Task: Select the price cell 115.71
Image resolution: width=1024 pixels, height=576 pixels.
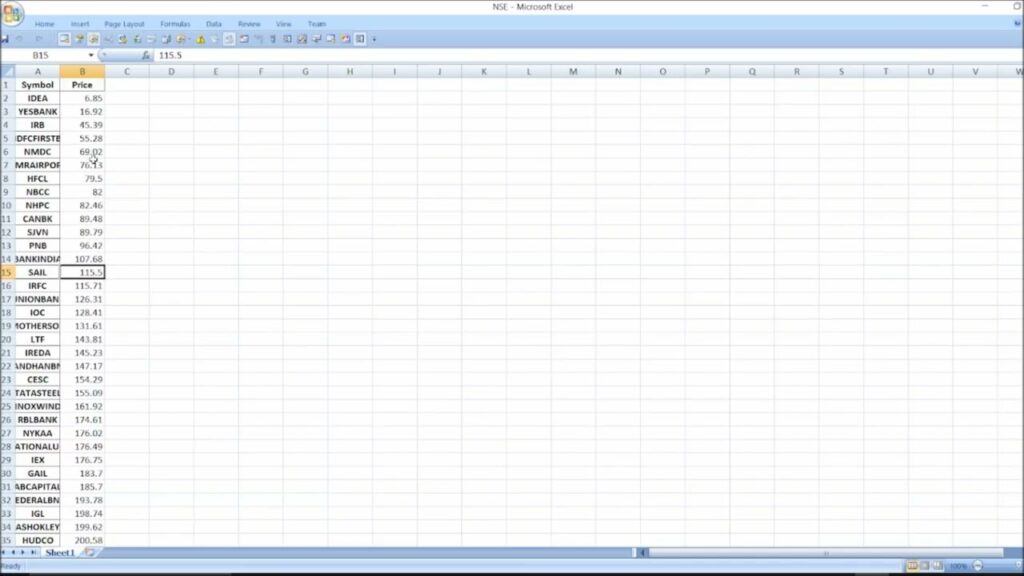Action: point(82,285)
